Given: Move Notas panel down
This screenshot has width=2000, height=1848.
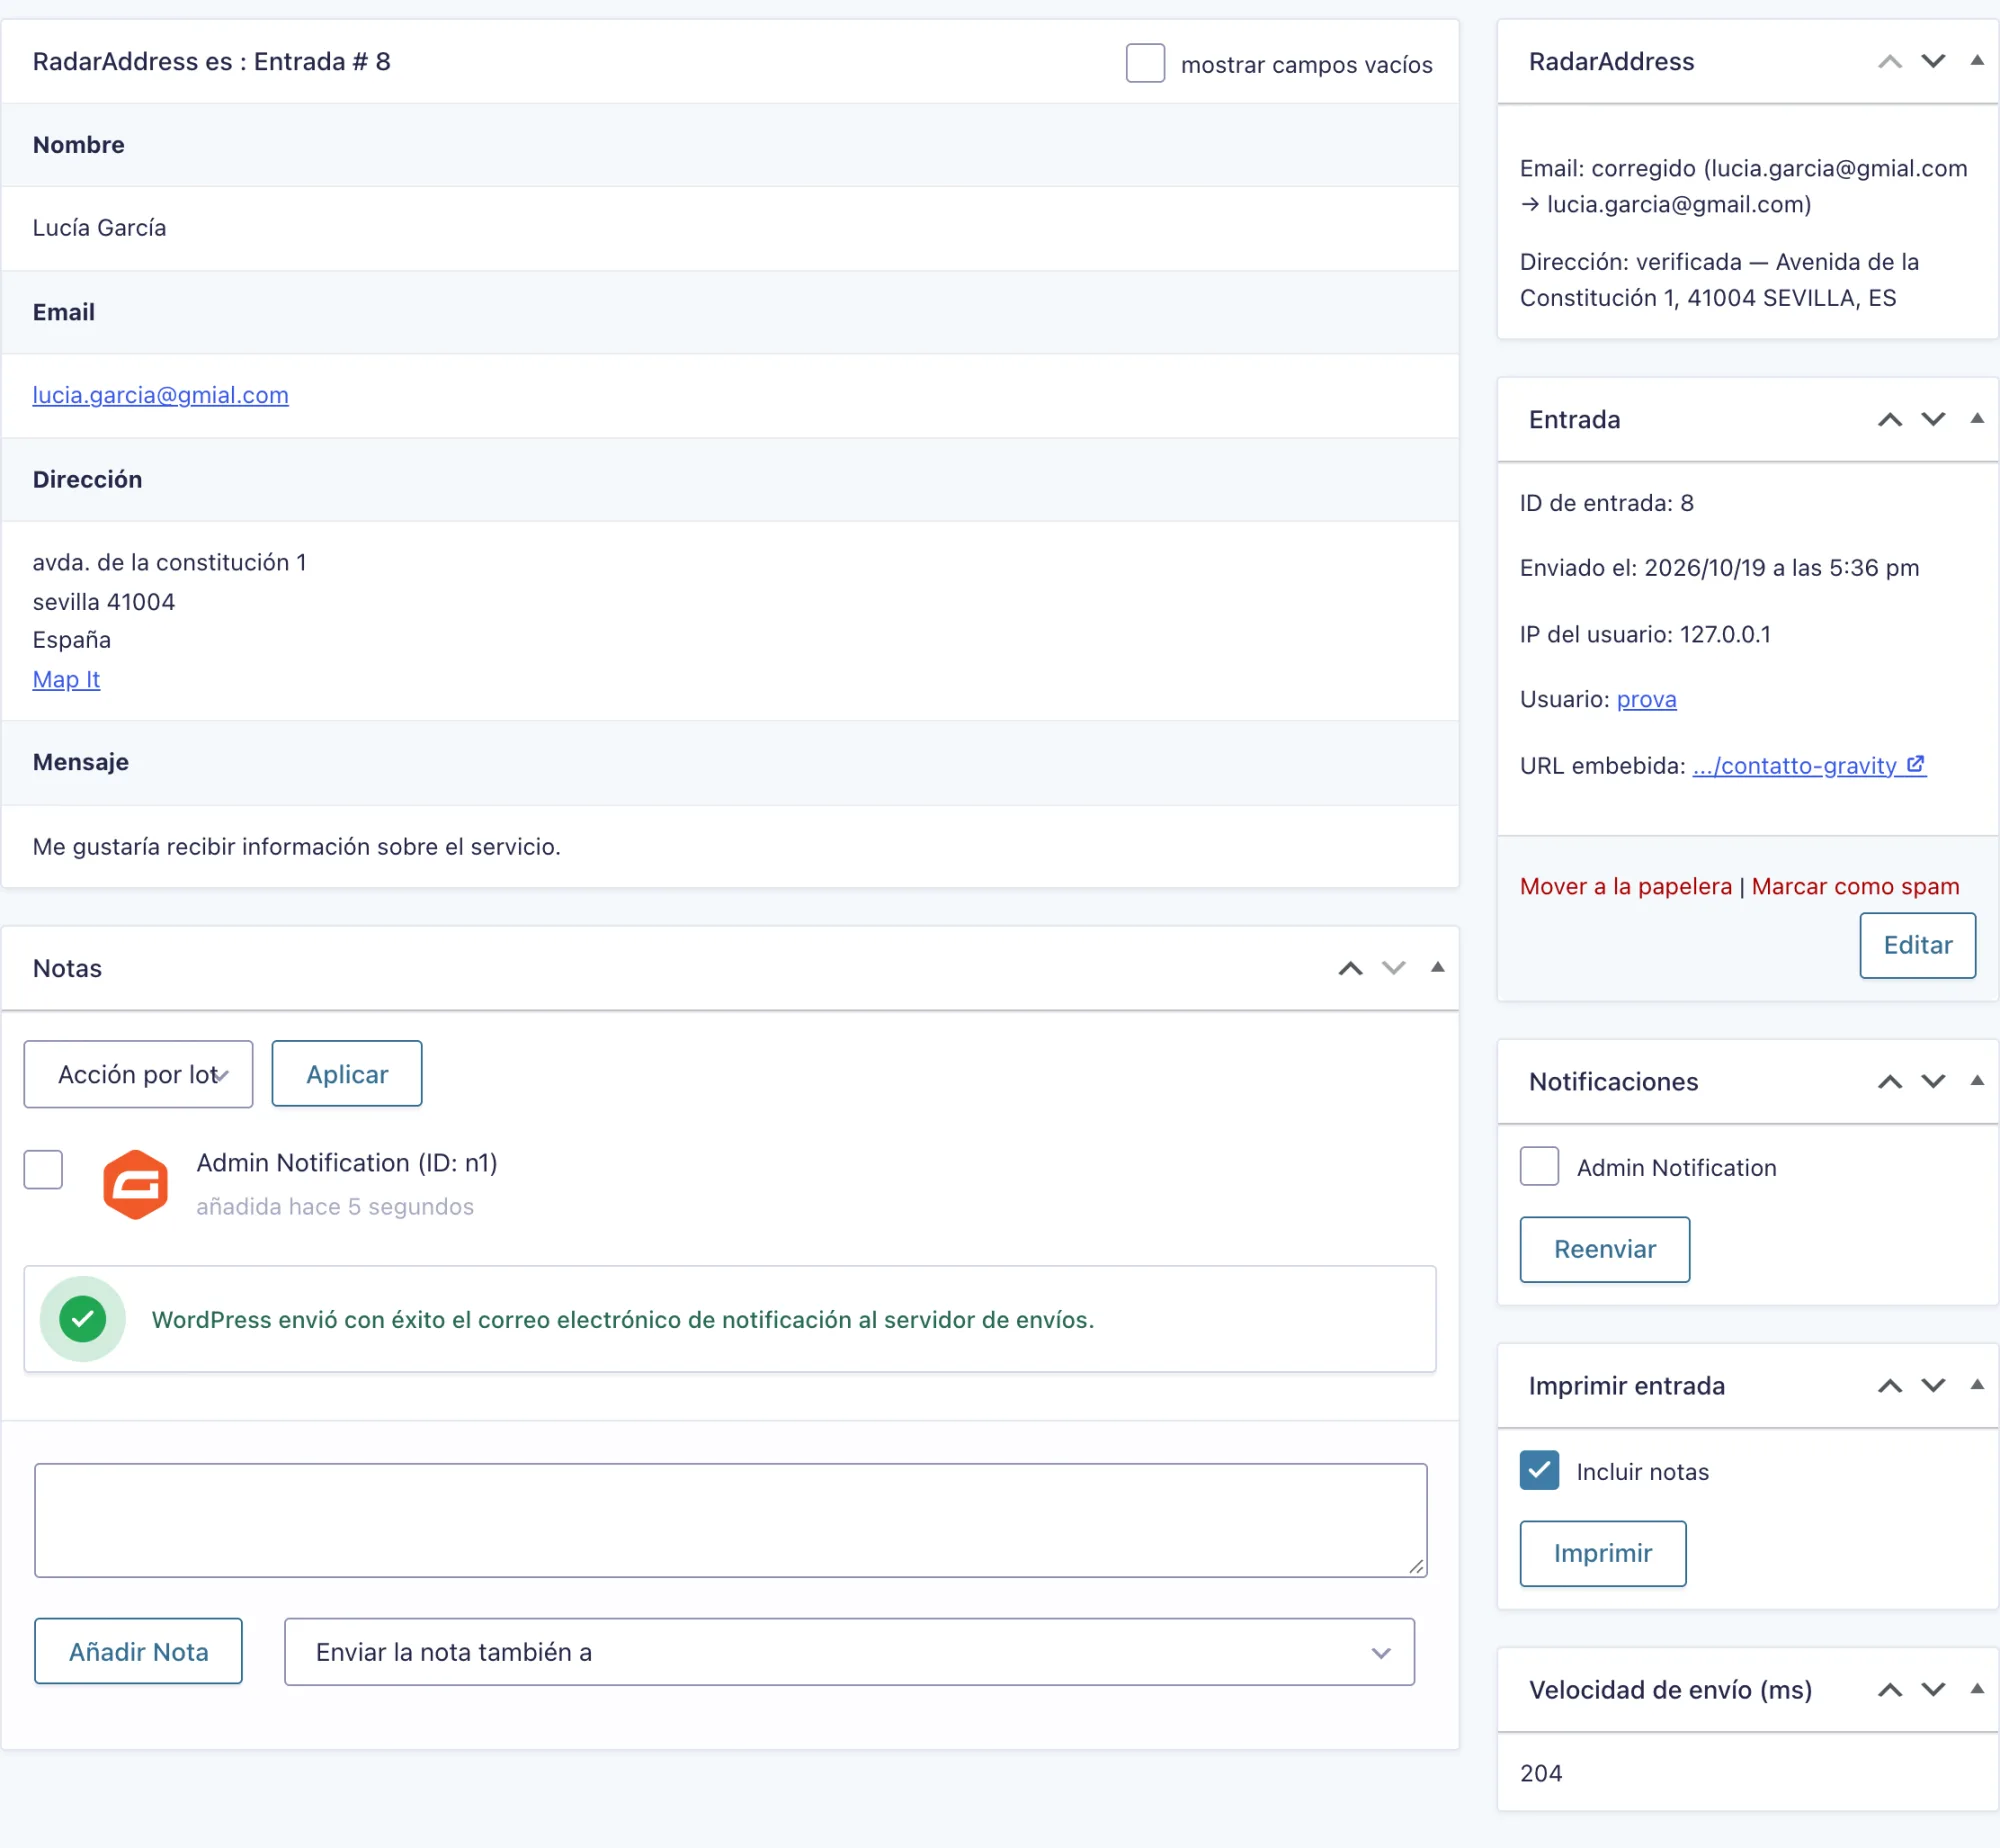Looking at the screenshot, I should click(1393, 968).
